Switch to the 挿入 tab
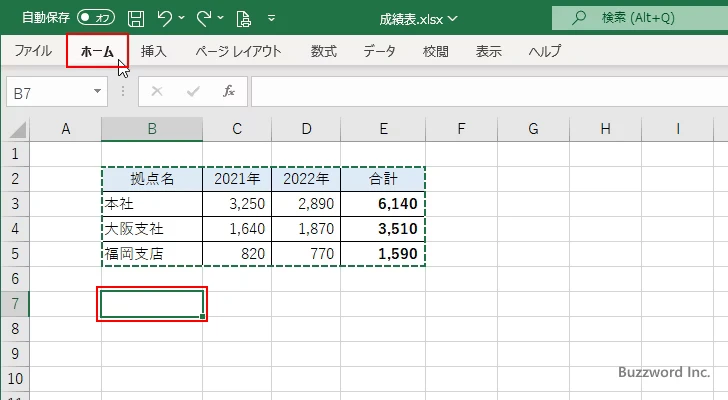This screenshot has height=400, width=728. (154, 51)
